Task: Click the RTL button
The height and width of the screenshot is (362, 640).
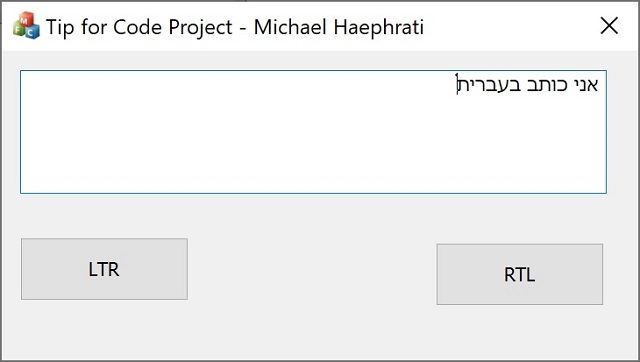Action: point(520,274)
